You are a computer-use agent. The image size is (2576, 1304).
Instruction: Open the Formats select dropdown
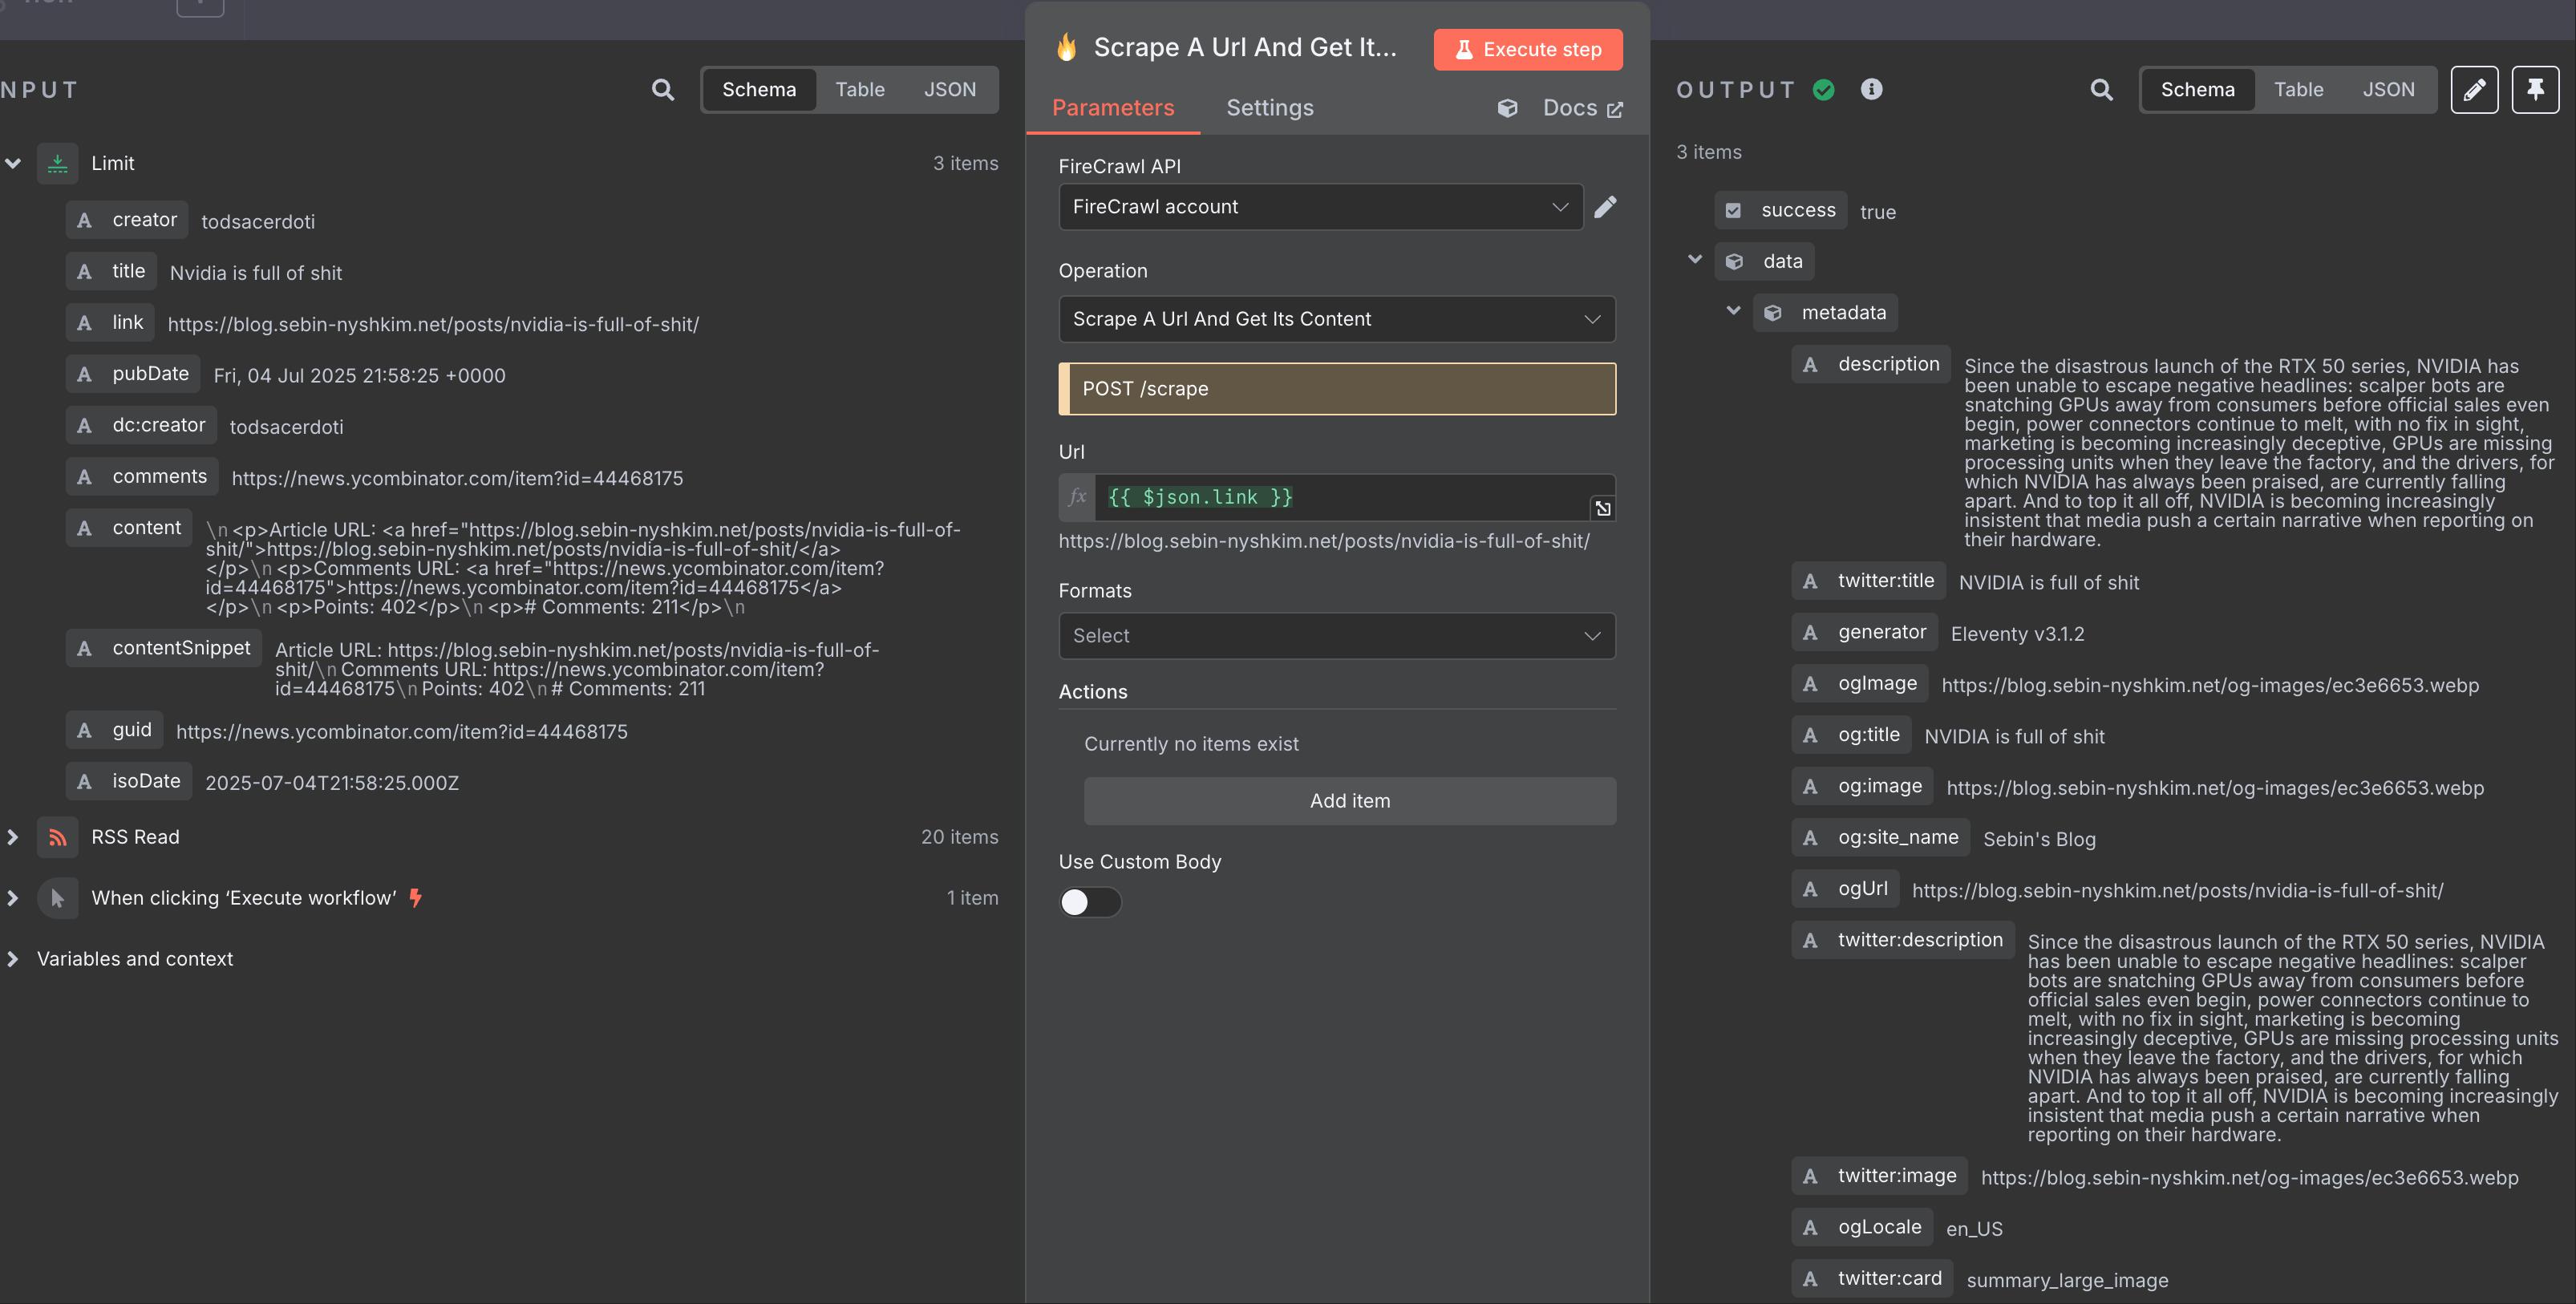point(1336,636)
